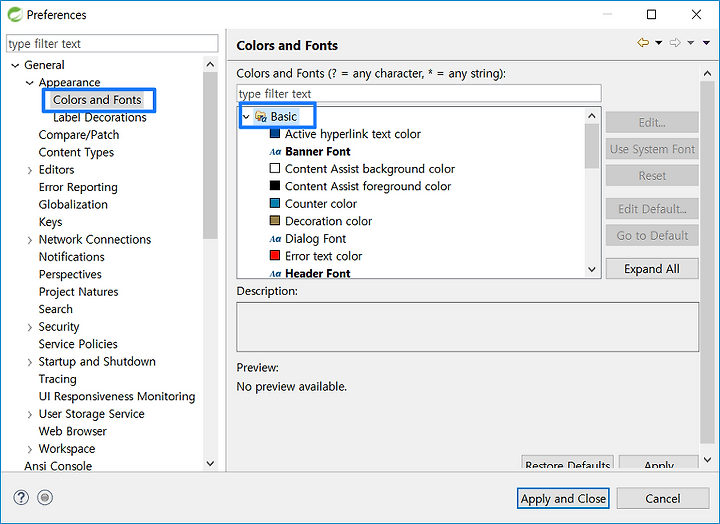
Task: Select the Banner Font Aa icon
Action: [275, 152]
